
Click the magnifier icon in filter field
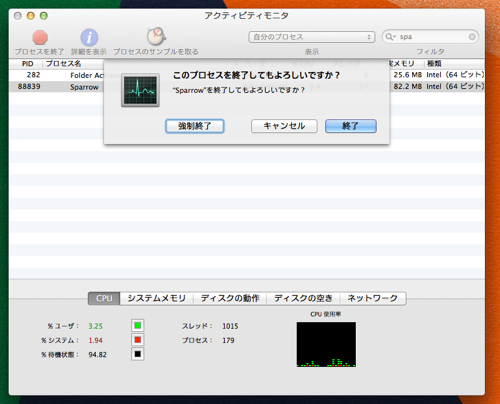(x=390, y=37)
